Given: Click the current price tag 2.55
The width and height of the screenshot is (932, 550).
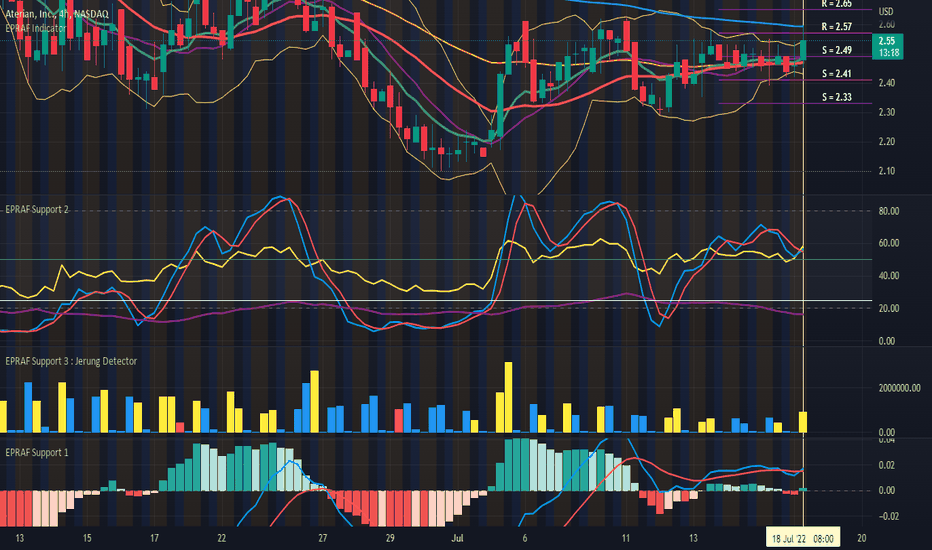Looking at the screenshot, I should tap(887, 46).
